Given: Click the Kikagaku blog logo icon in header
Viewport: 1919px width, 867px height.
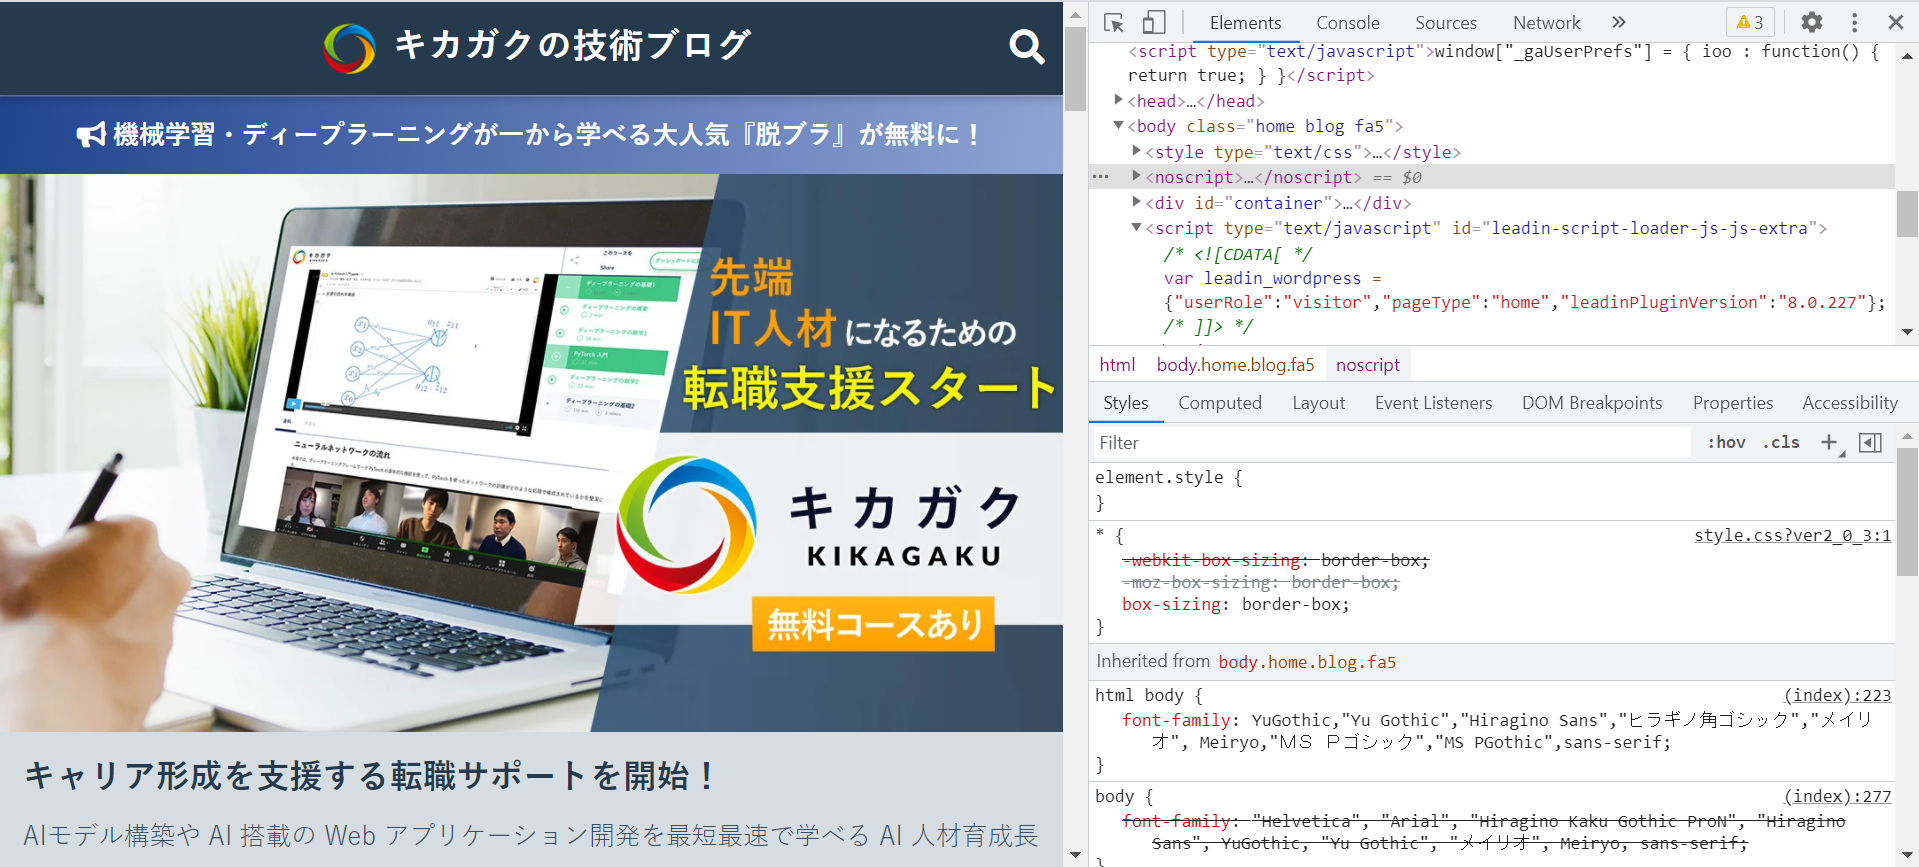Looking at the screenshot, I should [349, 48].
